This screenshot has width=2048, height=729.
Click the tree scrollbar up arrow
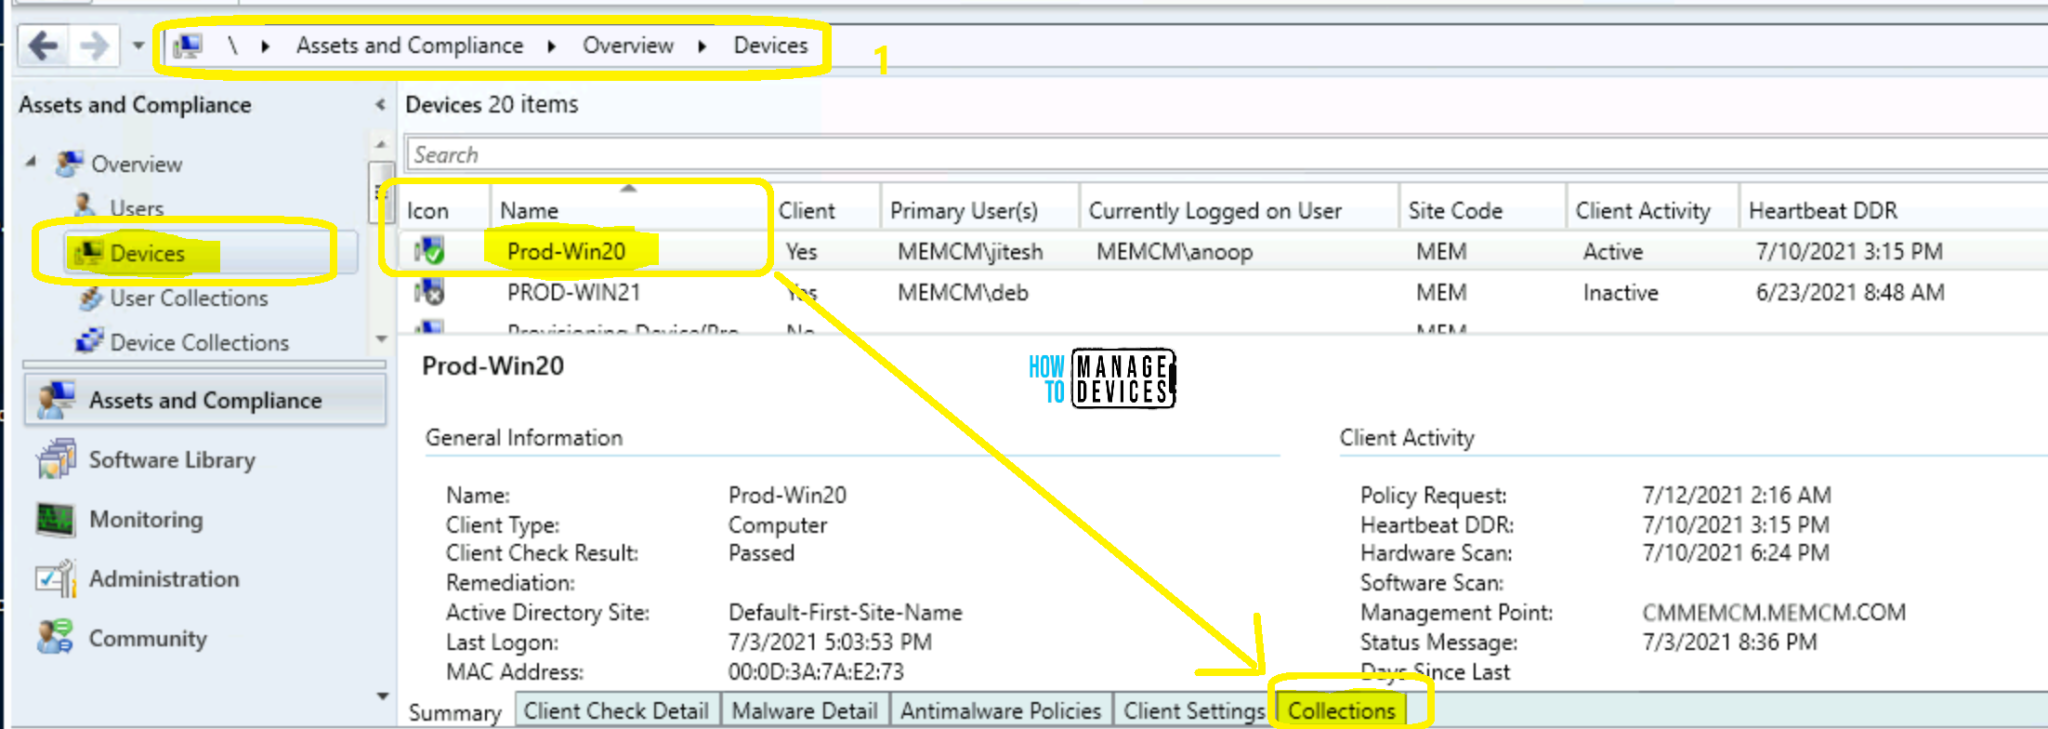pyautogui.click(x=381, y=145)
